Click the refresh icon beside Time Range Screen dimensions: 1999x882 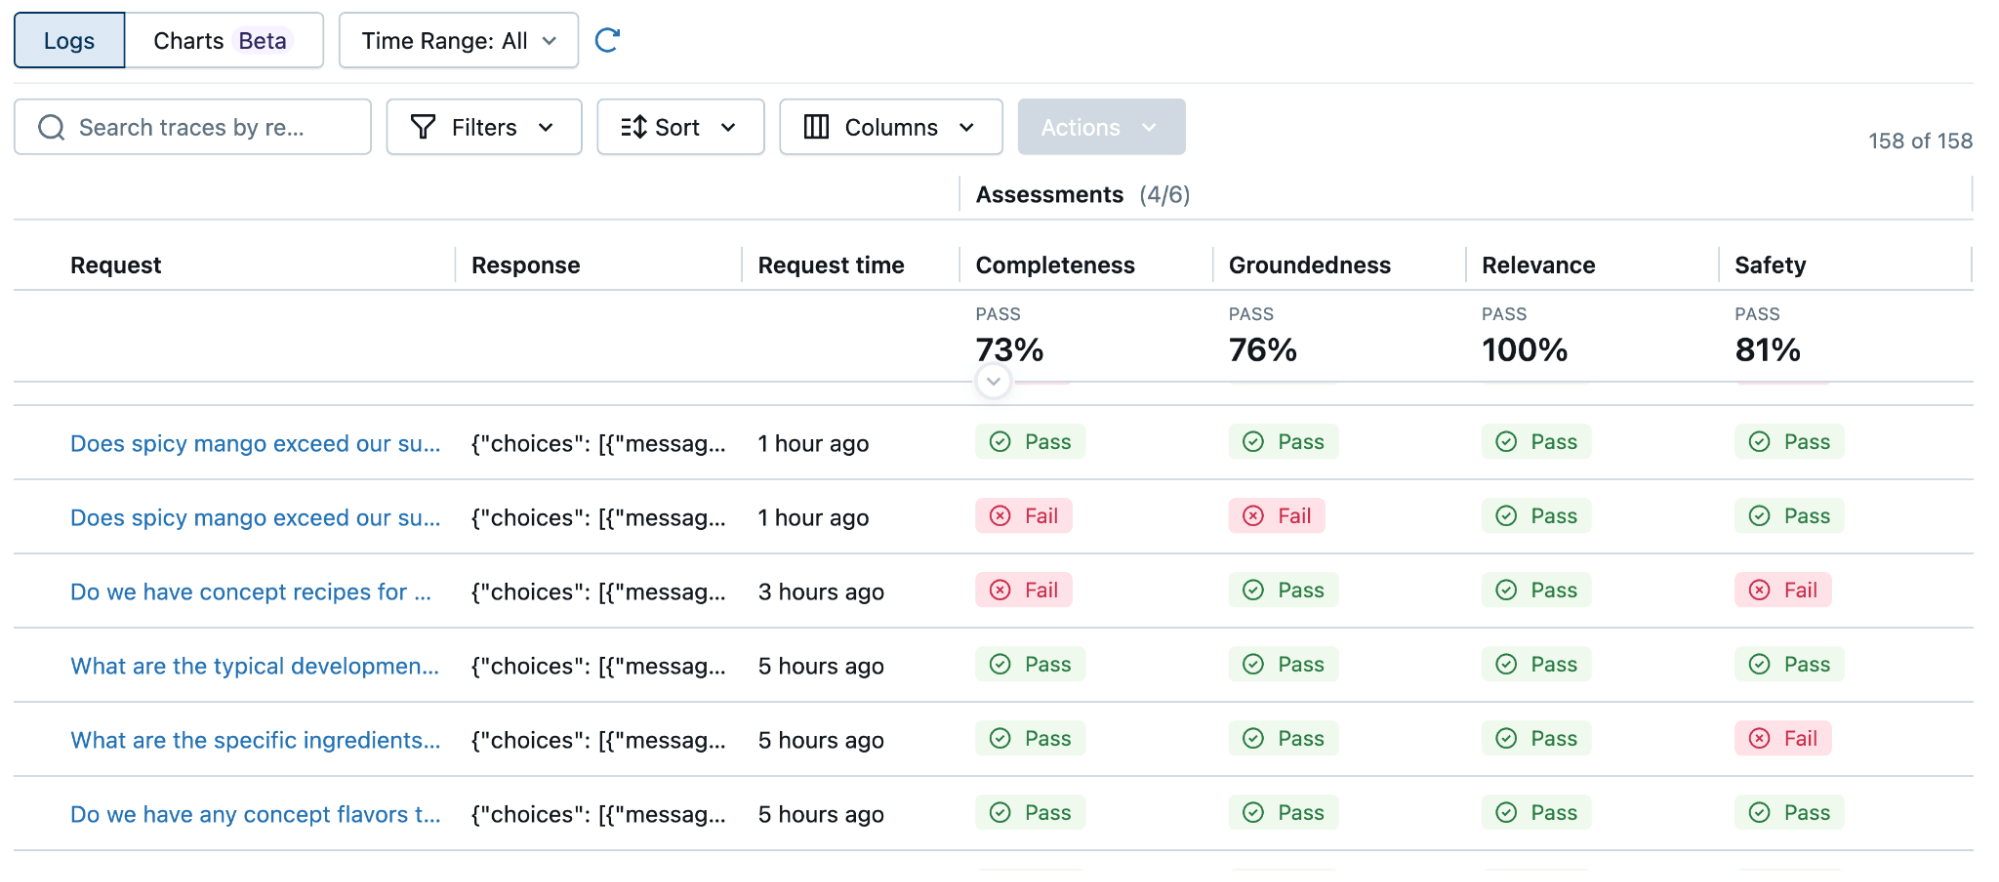(607, 40)
